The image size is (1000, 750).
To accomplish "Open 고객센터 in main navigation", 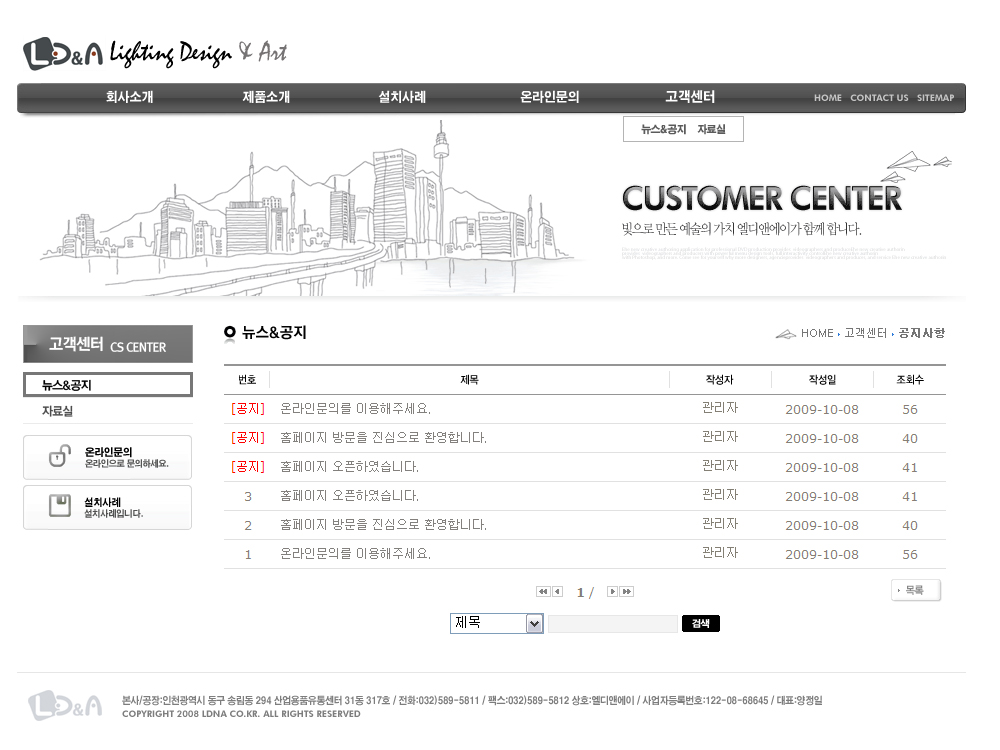I will (x=690, y=98).
